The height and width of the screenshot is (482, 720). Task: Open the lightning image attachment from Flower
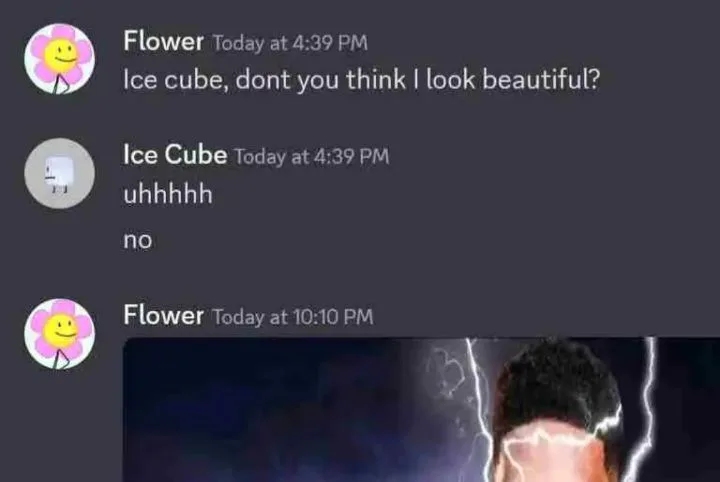421,409
